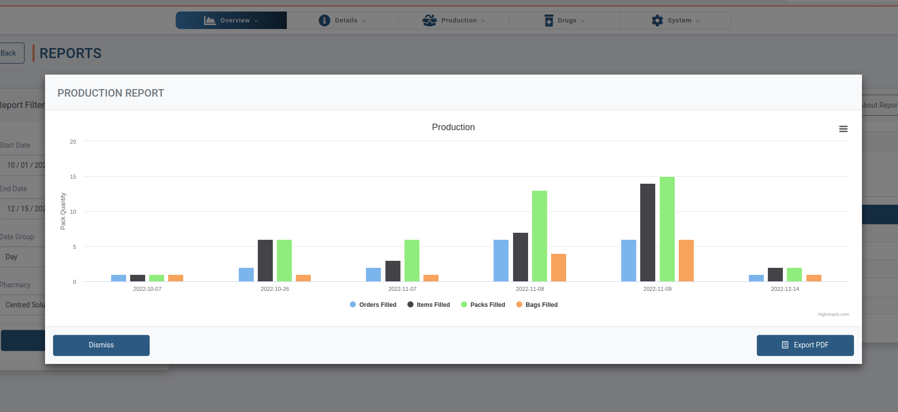Click the Highcharts.com credit link
This screenshot has height=412, width=898.
coord(833,314)
